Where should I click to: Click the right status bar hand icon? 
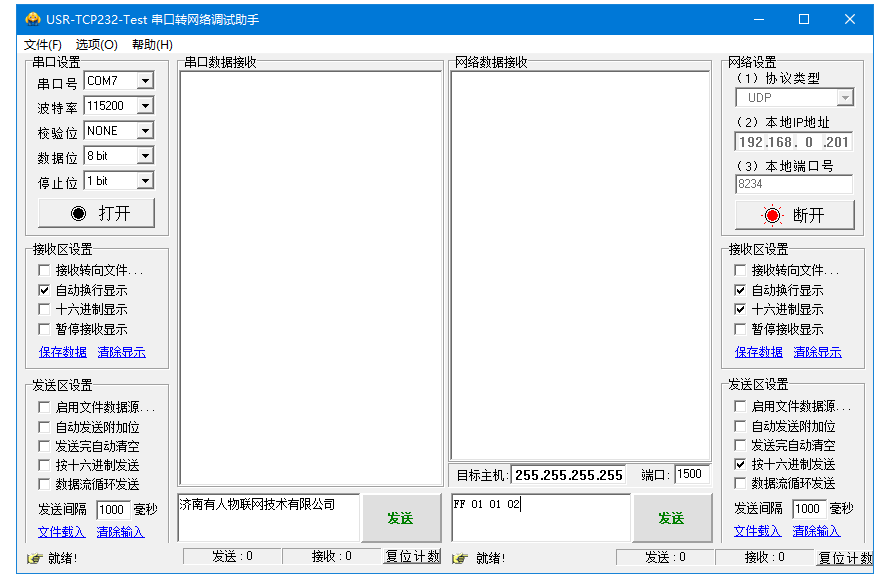pyautogui.click(x=460, y=558)
